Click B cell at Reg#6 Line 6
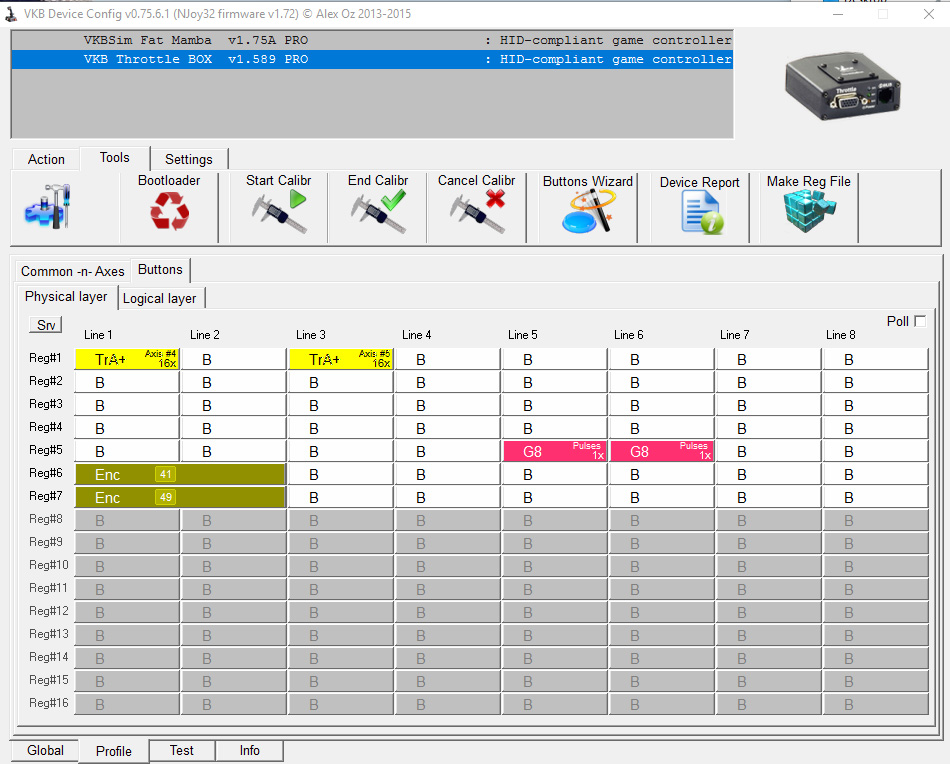 (662, 474)
